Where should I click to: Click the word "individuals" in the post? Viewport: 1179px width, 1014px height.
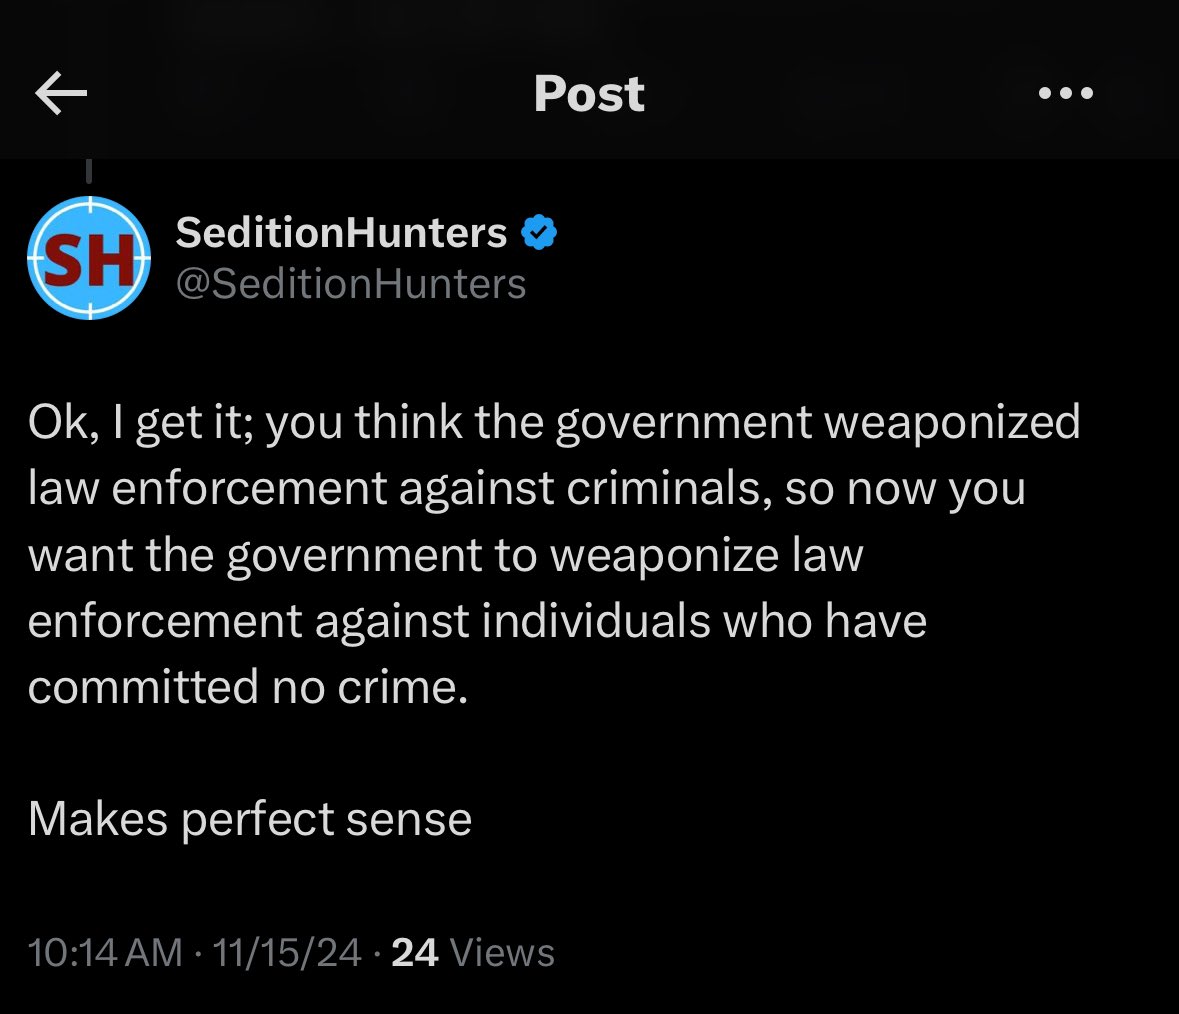point(597,621)
